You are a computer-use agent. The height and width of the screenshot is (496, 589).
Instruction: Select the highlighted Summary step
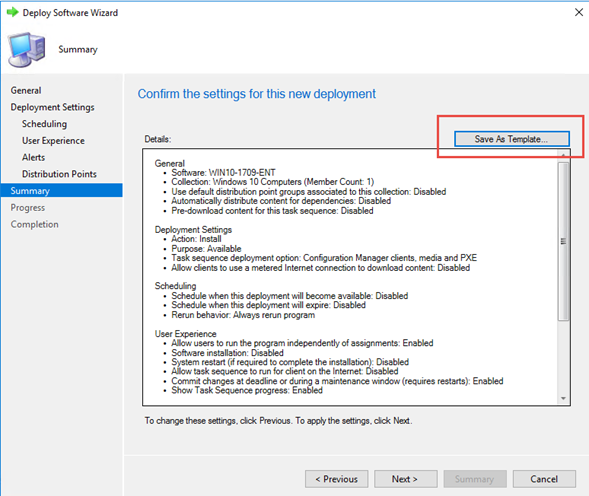[x=62, y=191]
